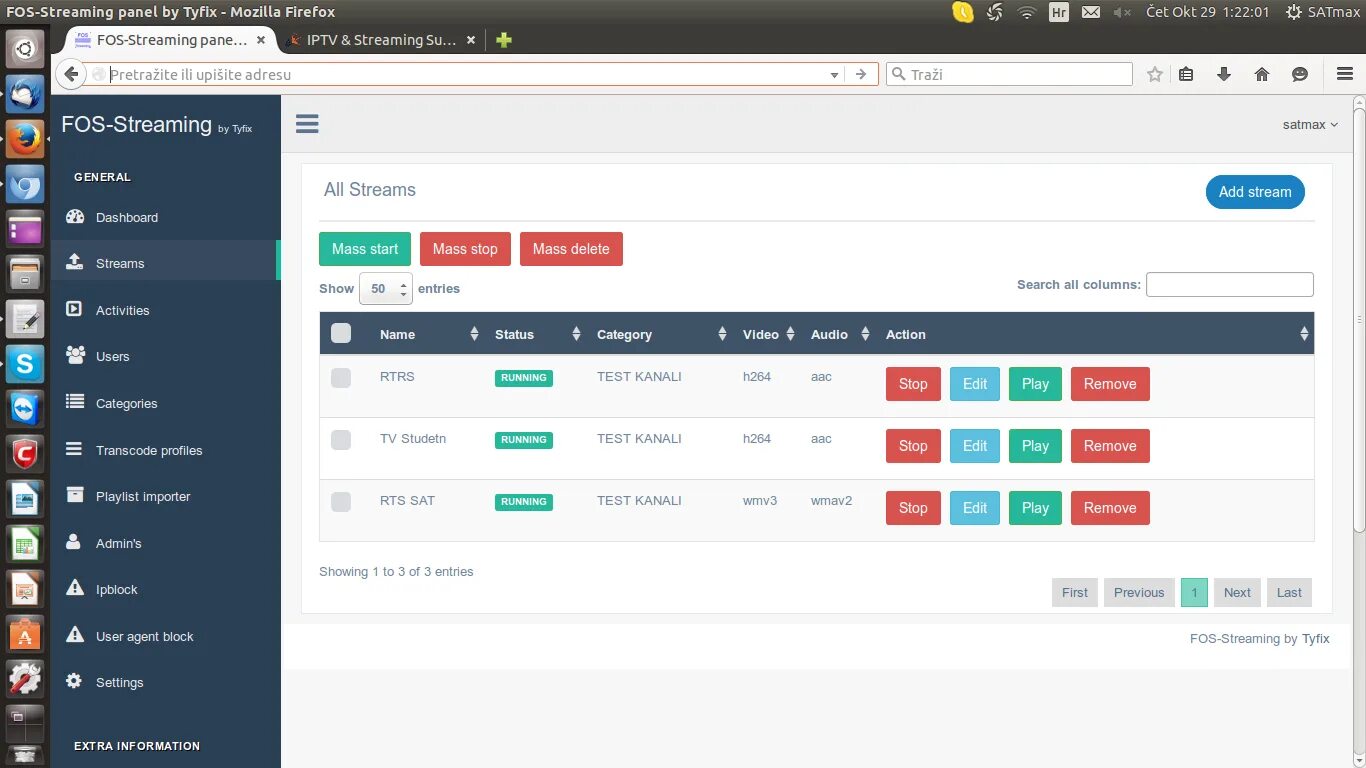The image size is (1366, 768).
Task: Focus the Firefox Traži search box
Action: pos(1009,74)
